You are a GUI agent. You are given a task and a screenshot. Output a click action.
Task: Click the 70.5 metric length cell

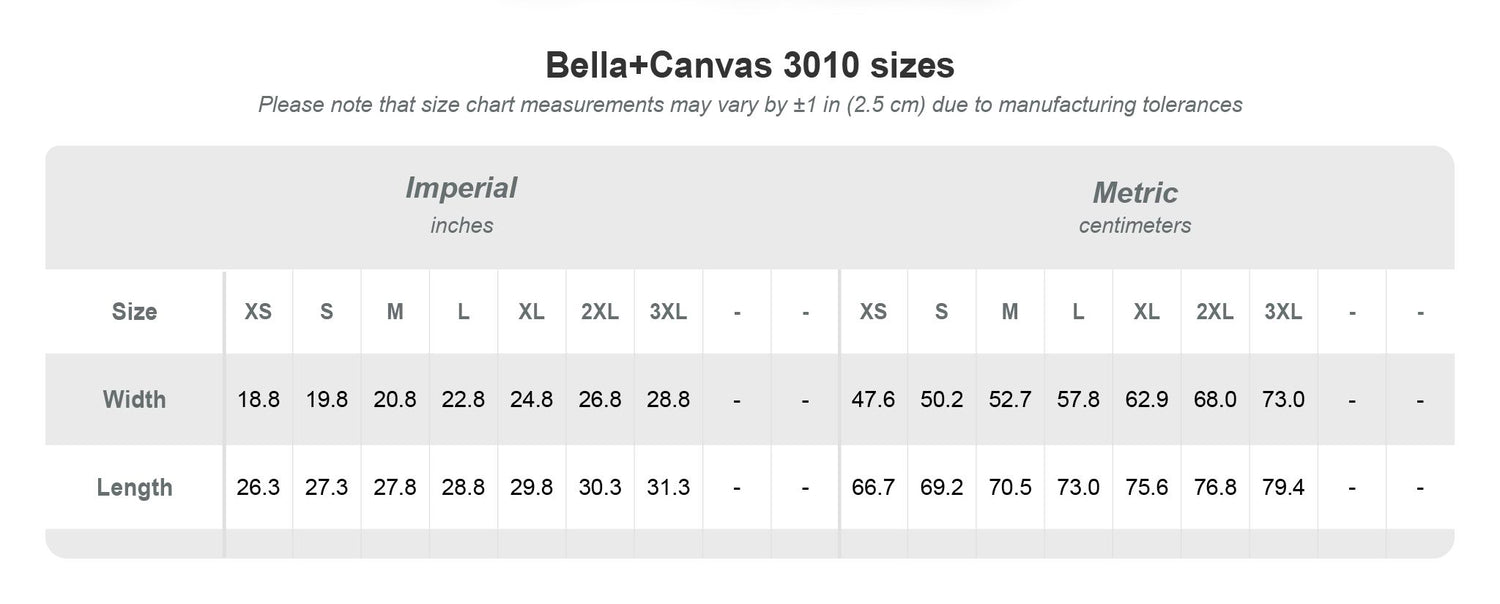[1010, 487]
